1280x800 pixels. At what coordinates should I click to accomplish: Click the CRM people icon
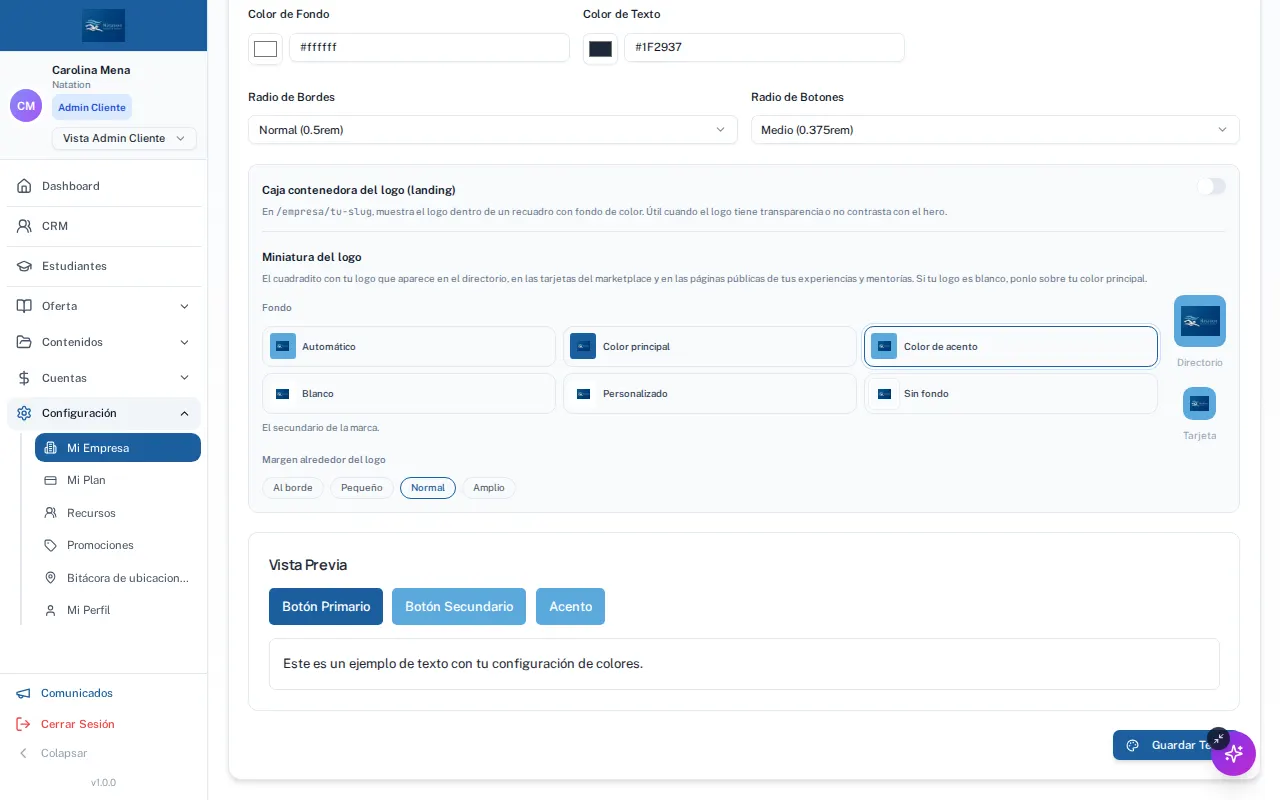pyautogui.click(x=24, y=226)
